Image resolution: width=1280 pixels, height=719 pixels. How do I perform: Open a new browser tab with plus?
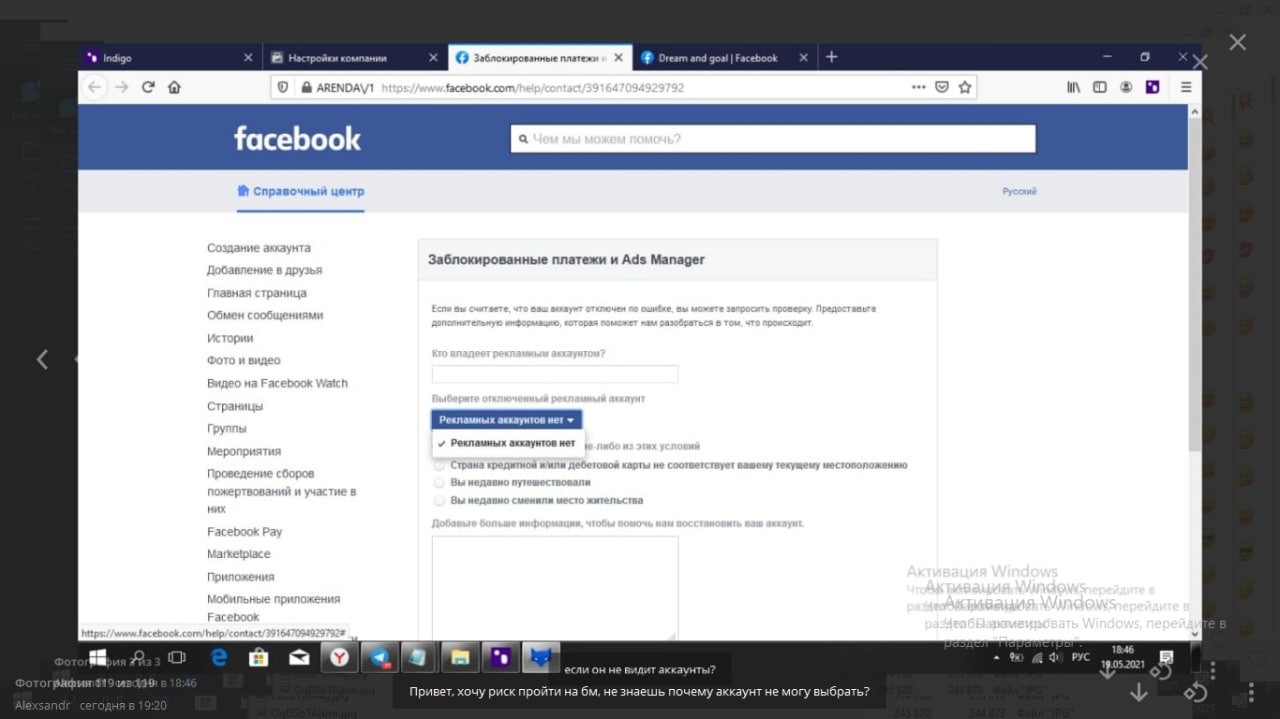[831, 57]
